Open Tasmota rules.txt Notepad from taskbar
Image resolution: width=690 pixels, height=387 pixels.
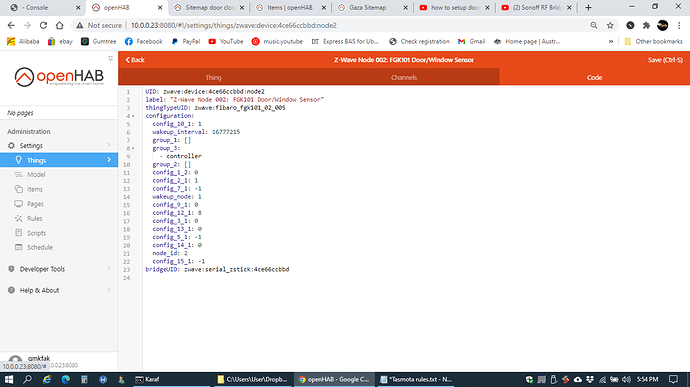(415, 379)
